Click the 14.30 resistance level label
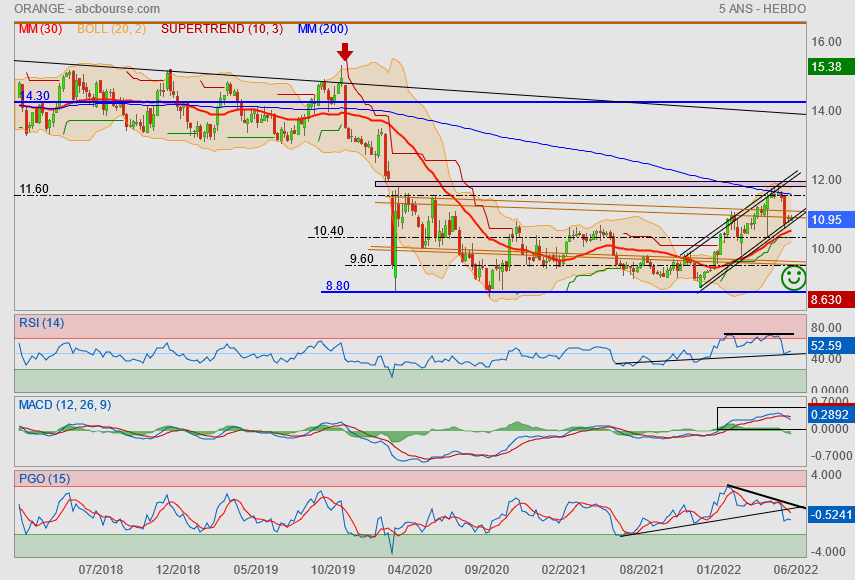Image resolution: width=855 pixels, height=580 pixels. tap(34, 95)
